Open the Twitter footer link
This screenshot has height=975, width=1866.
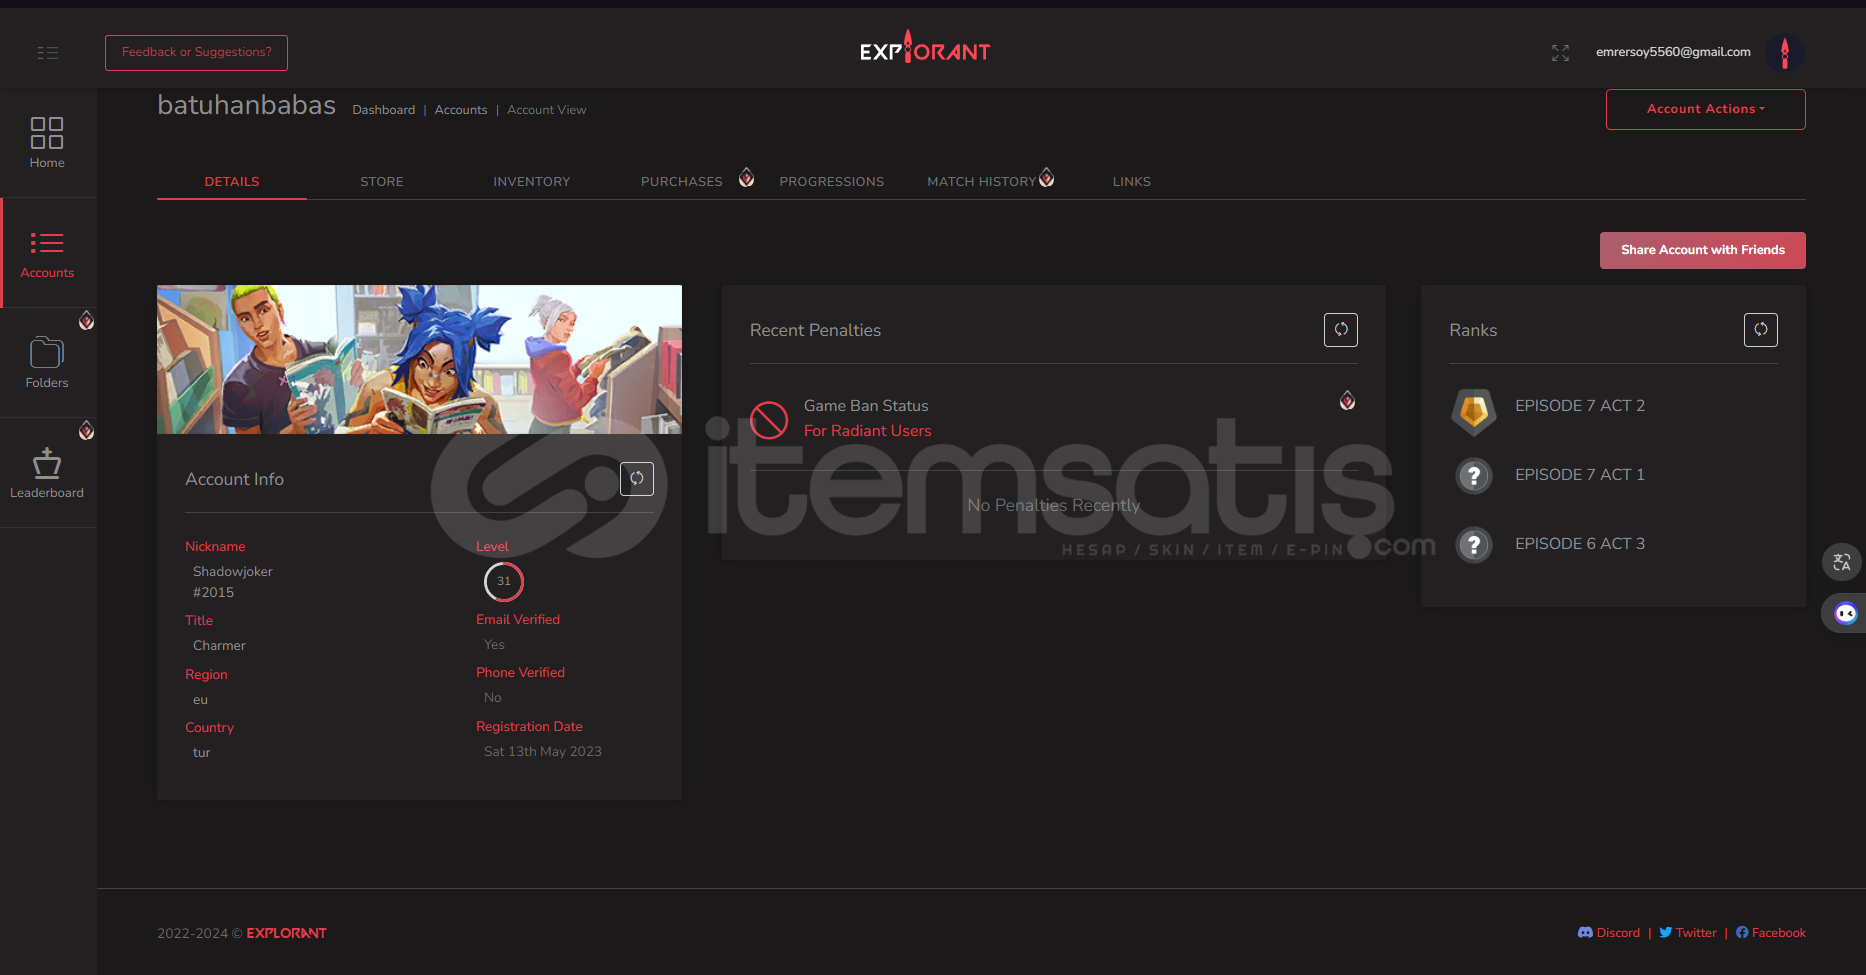click(1688, 933)
